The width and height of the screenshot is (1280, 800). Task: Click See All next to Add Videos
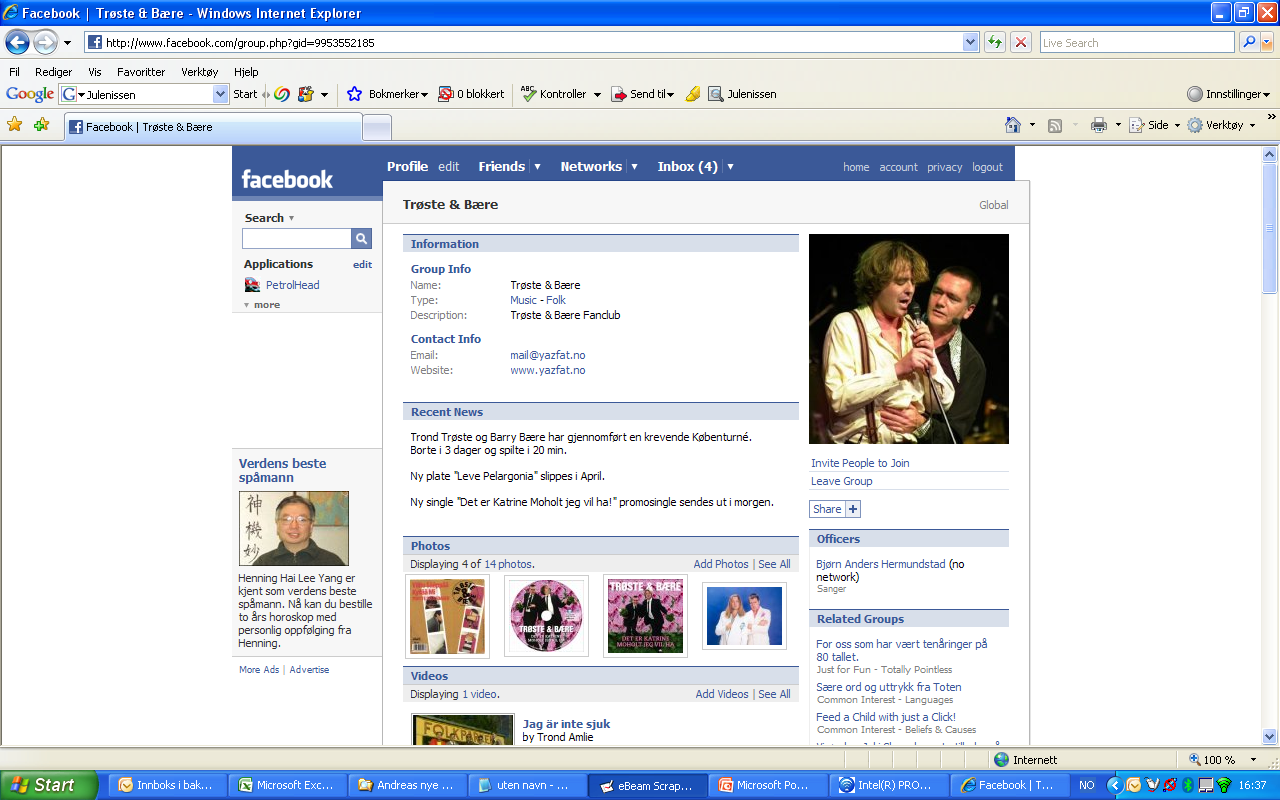(x=774, y=694)
